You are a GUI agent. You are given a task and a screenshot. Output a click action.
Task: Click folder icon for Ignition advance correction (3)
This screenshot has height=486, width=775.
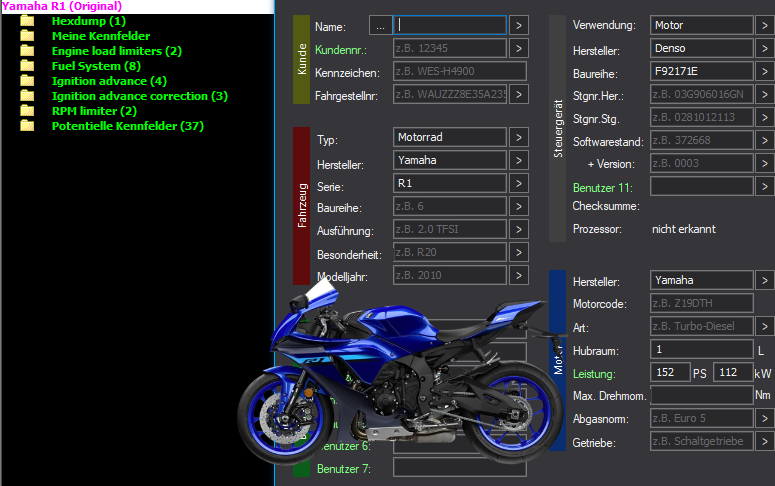point(27,96)
